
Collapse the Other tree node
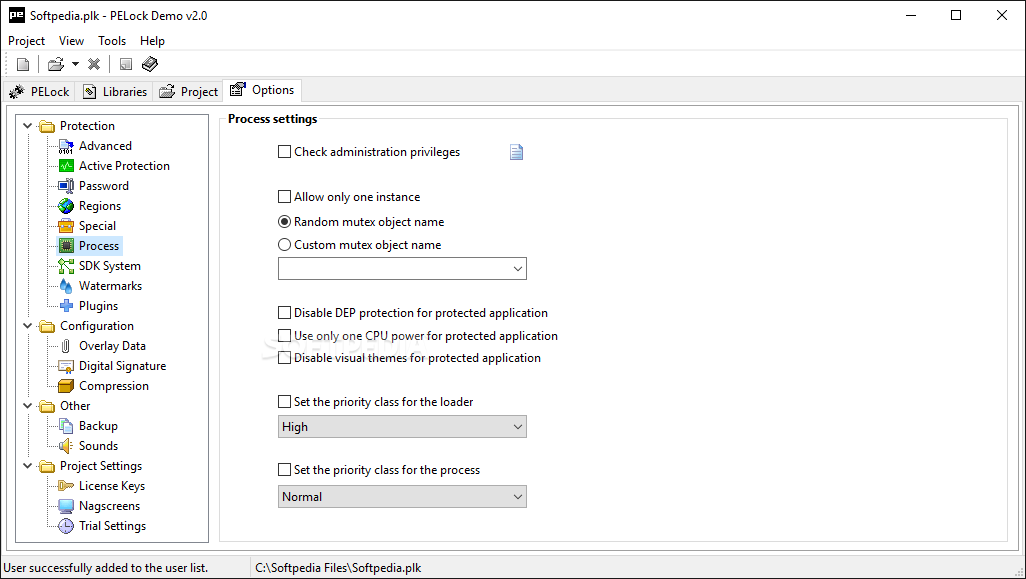27,406
